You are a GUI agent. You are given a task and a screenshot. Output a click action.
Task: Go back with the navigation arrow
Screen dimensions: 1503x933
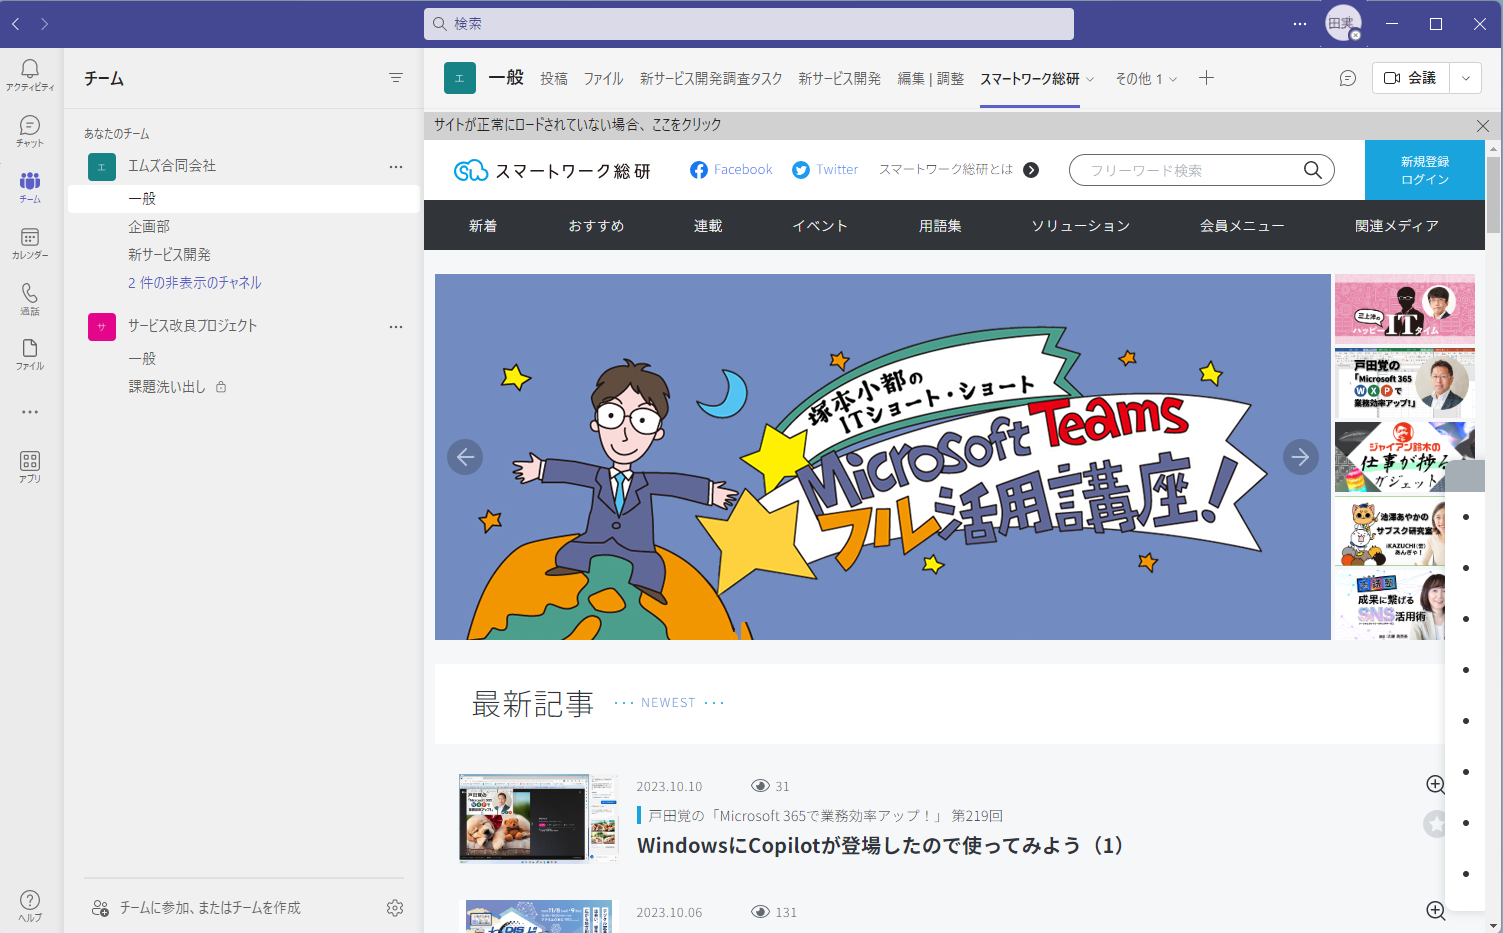click(x=16, y=24)
